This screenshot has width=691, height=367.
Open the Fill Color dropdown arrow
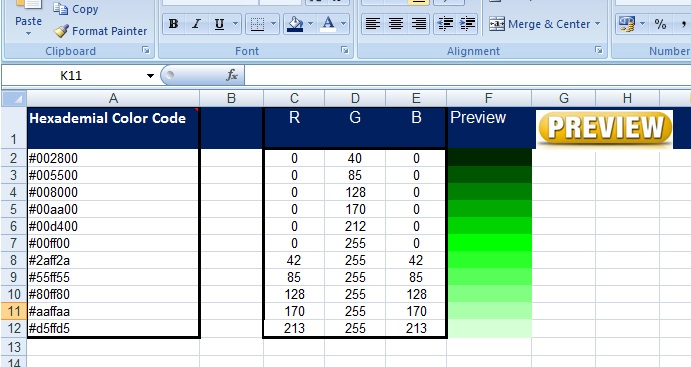311,24
